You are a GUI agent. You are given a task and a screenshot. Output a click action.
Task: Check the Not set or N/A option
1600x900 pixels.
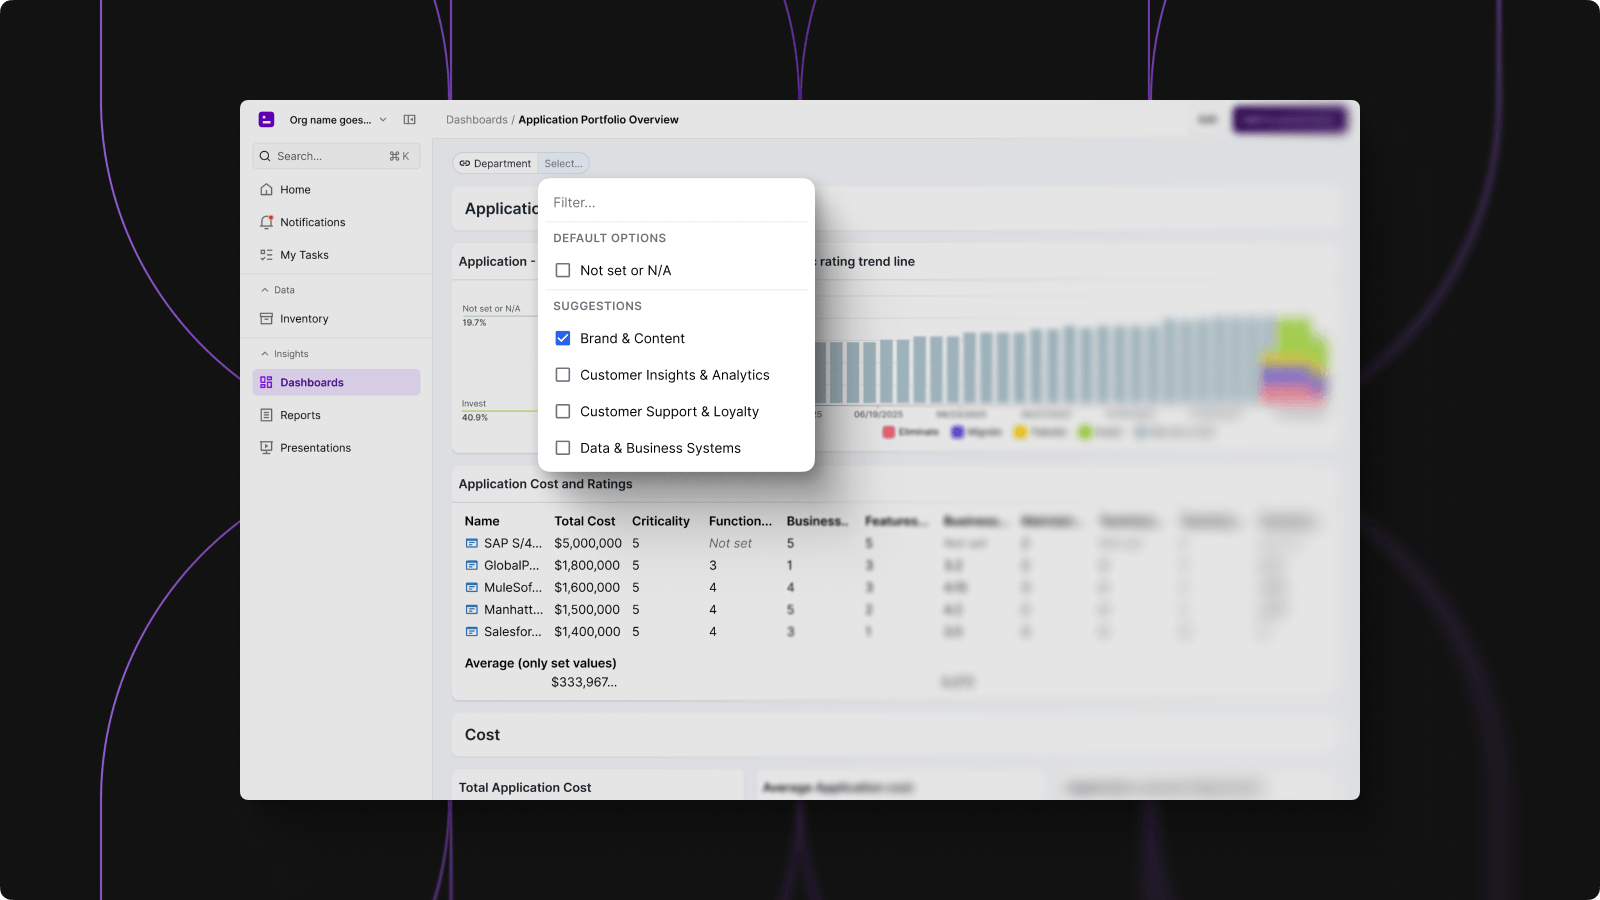click(x=563, y=271)
